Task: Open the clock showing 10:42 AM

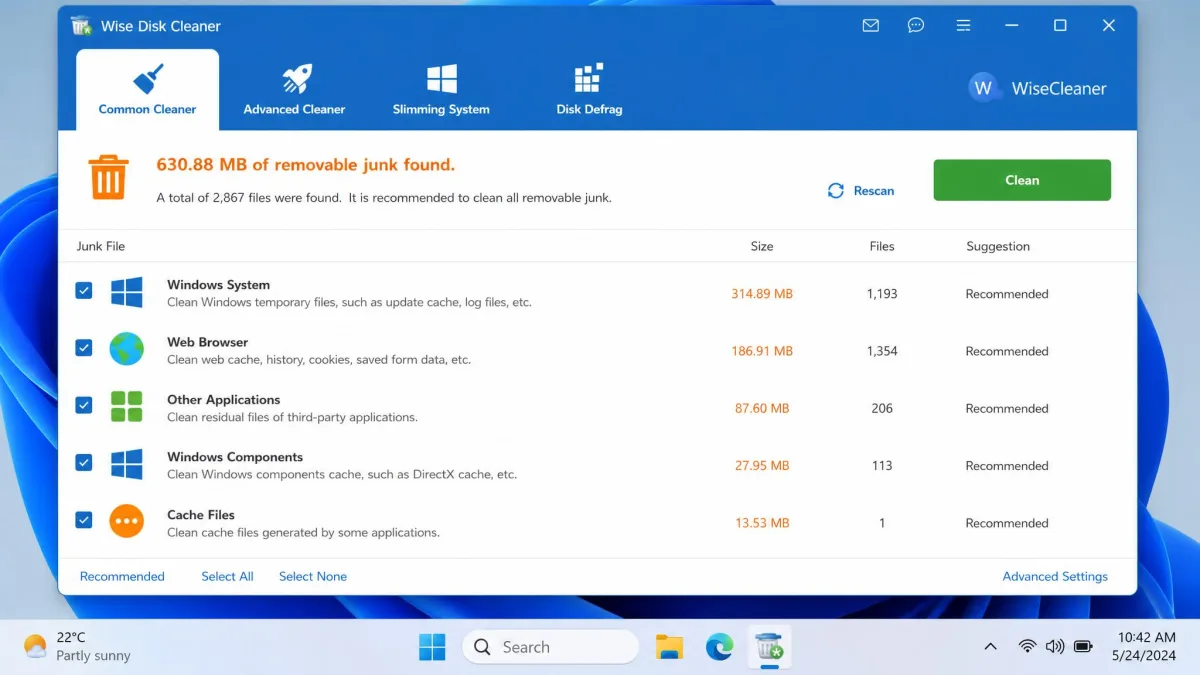Action: [1145, 647]
